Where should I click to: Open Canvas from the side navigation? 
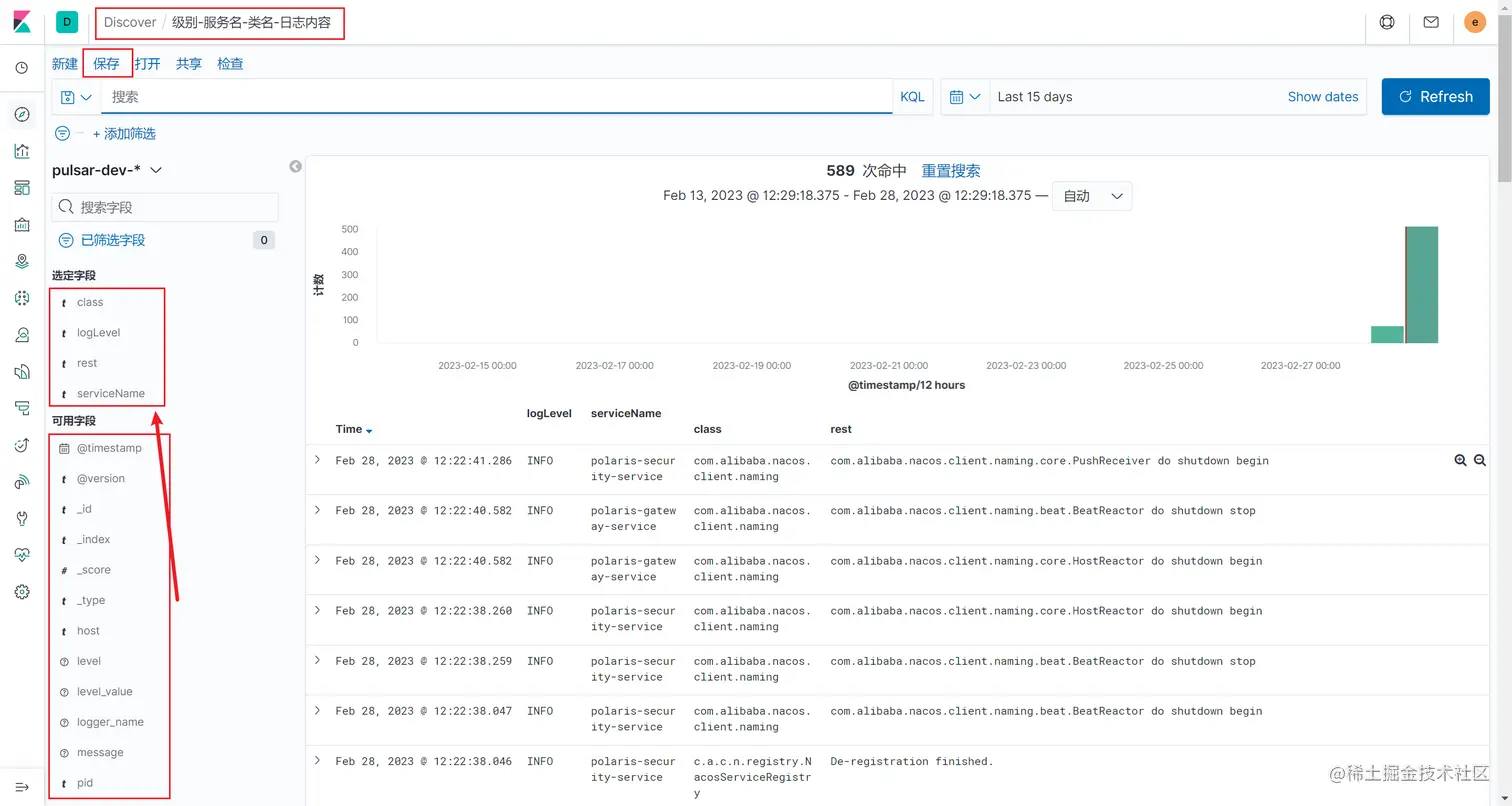coord(22,225)
